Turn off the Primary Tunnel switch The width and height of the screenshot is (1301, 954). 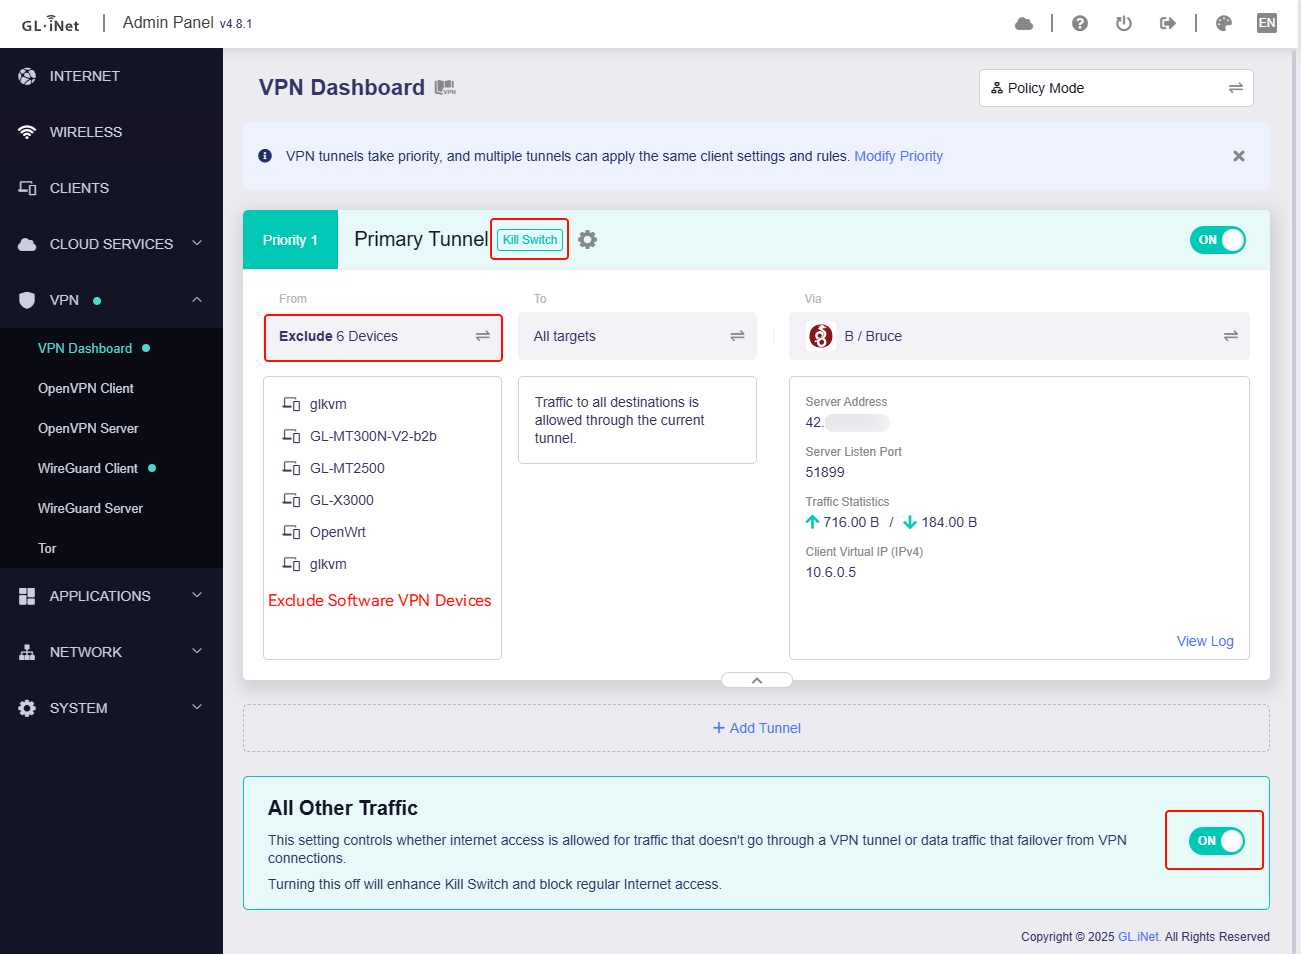[1217, 240]
